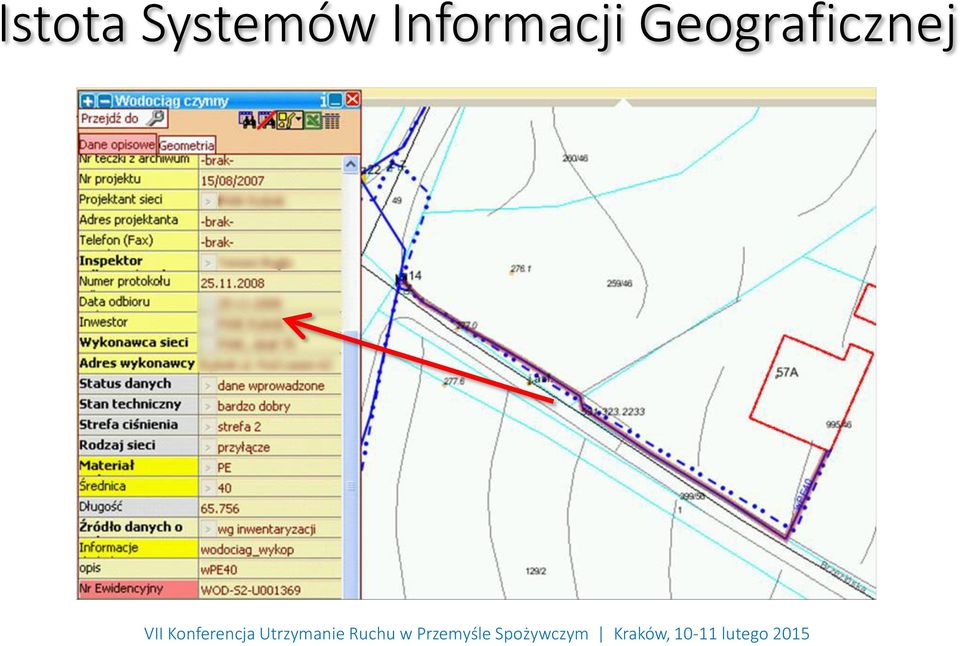Click the 'Telefon (Fax)' field label
This screenshot has height=646, width=960.
(116, 240)
